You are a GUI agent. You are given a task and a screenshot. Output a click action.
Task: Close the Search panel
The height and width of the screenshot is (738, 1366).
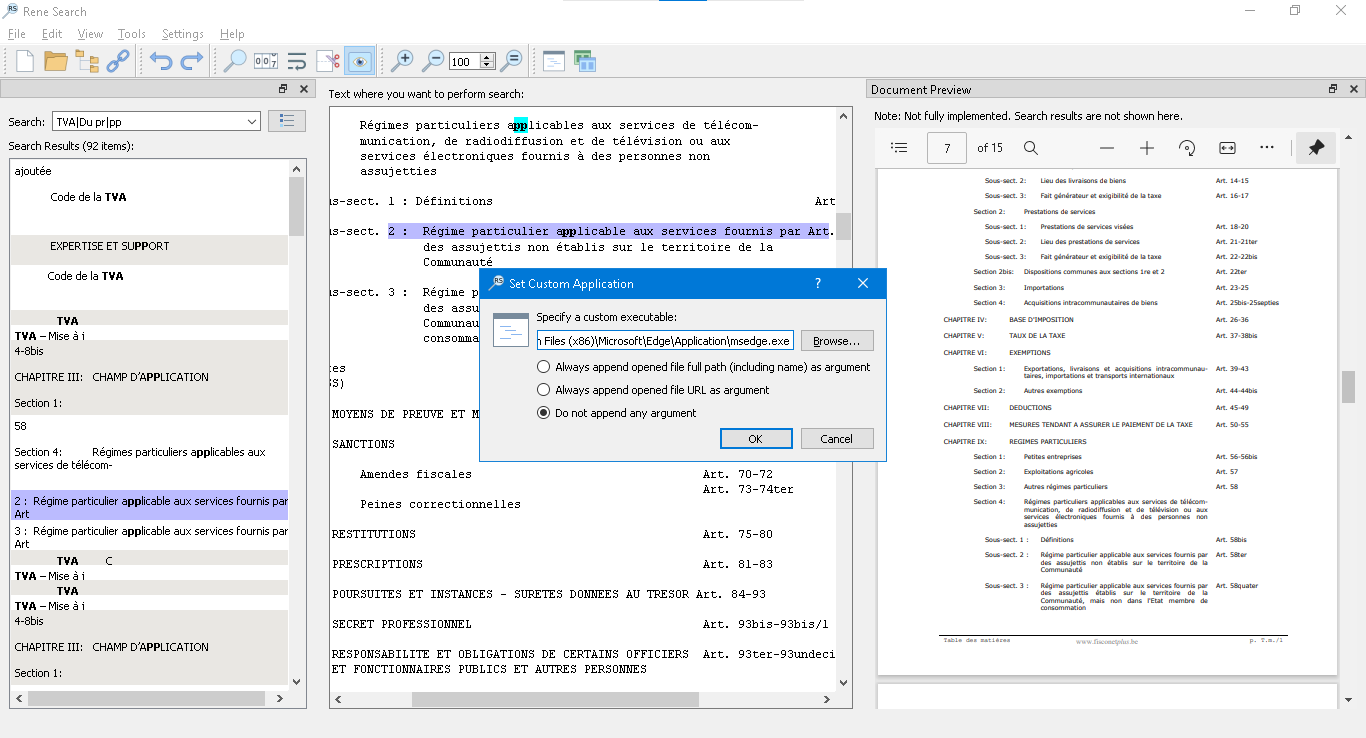coord(304,89)
